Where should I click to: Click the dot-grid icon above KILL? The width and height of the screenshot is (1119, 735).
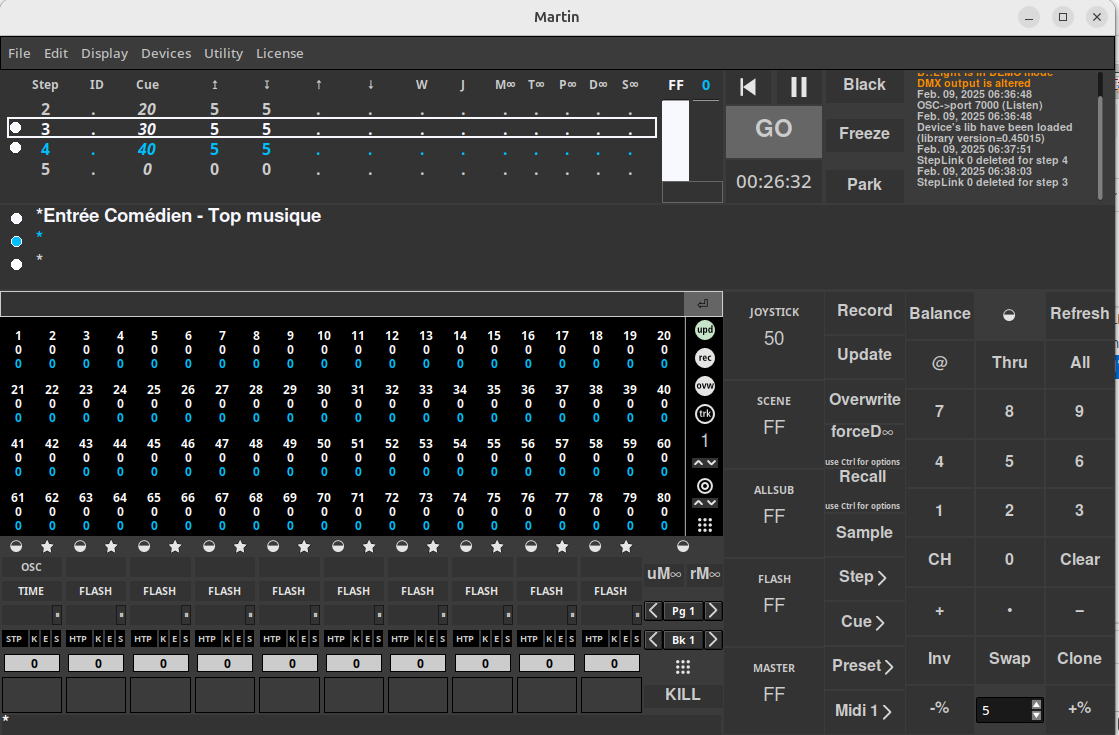click(x=683, y=667)
